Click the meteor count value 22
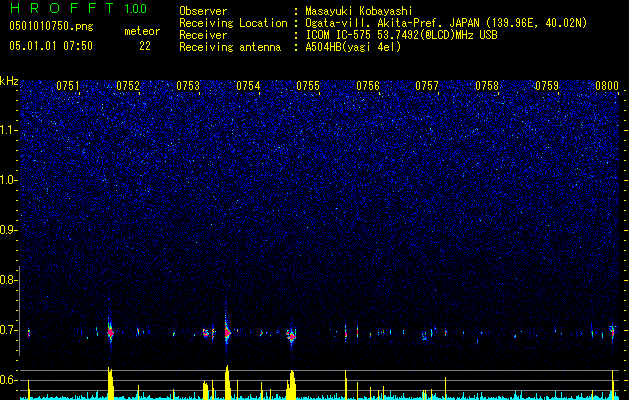This screenshot has height=400, width=629. click(x=145, y=46)
